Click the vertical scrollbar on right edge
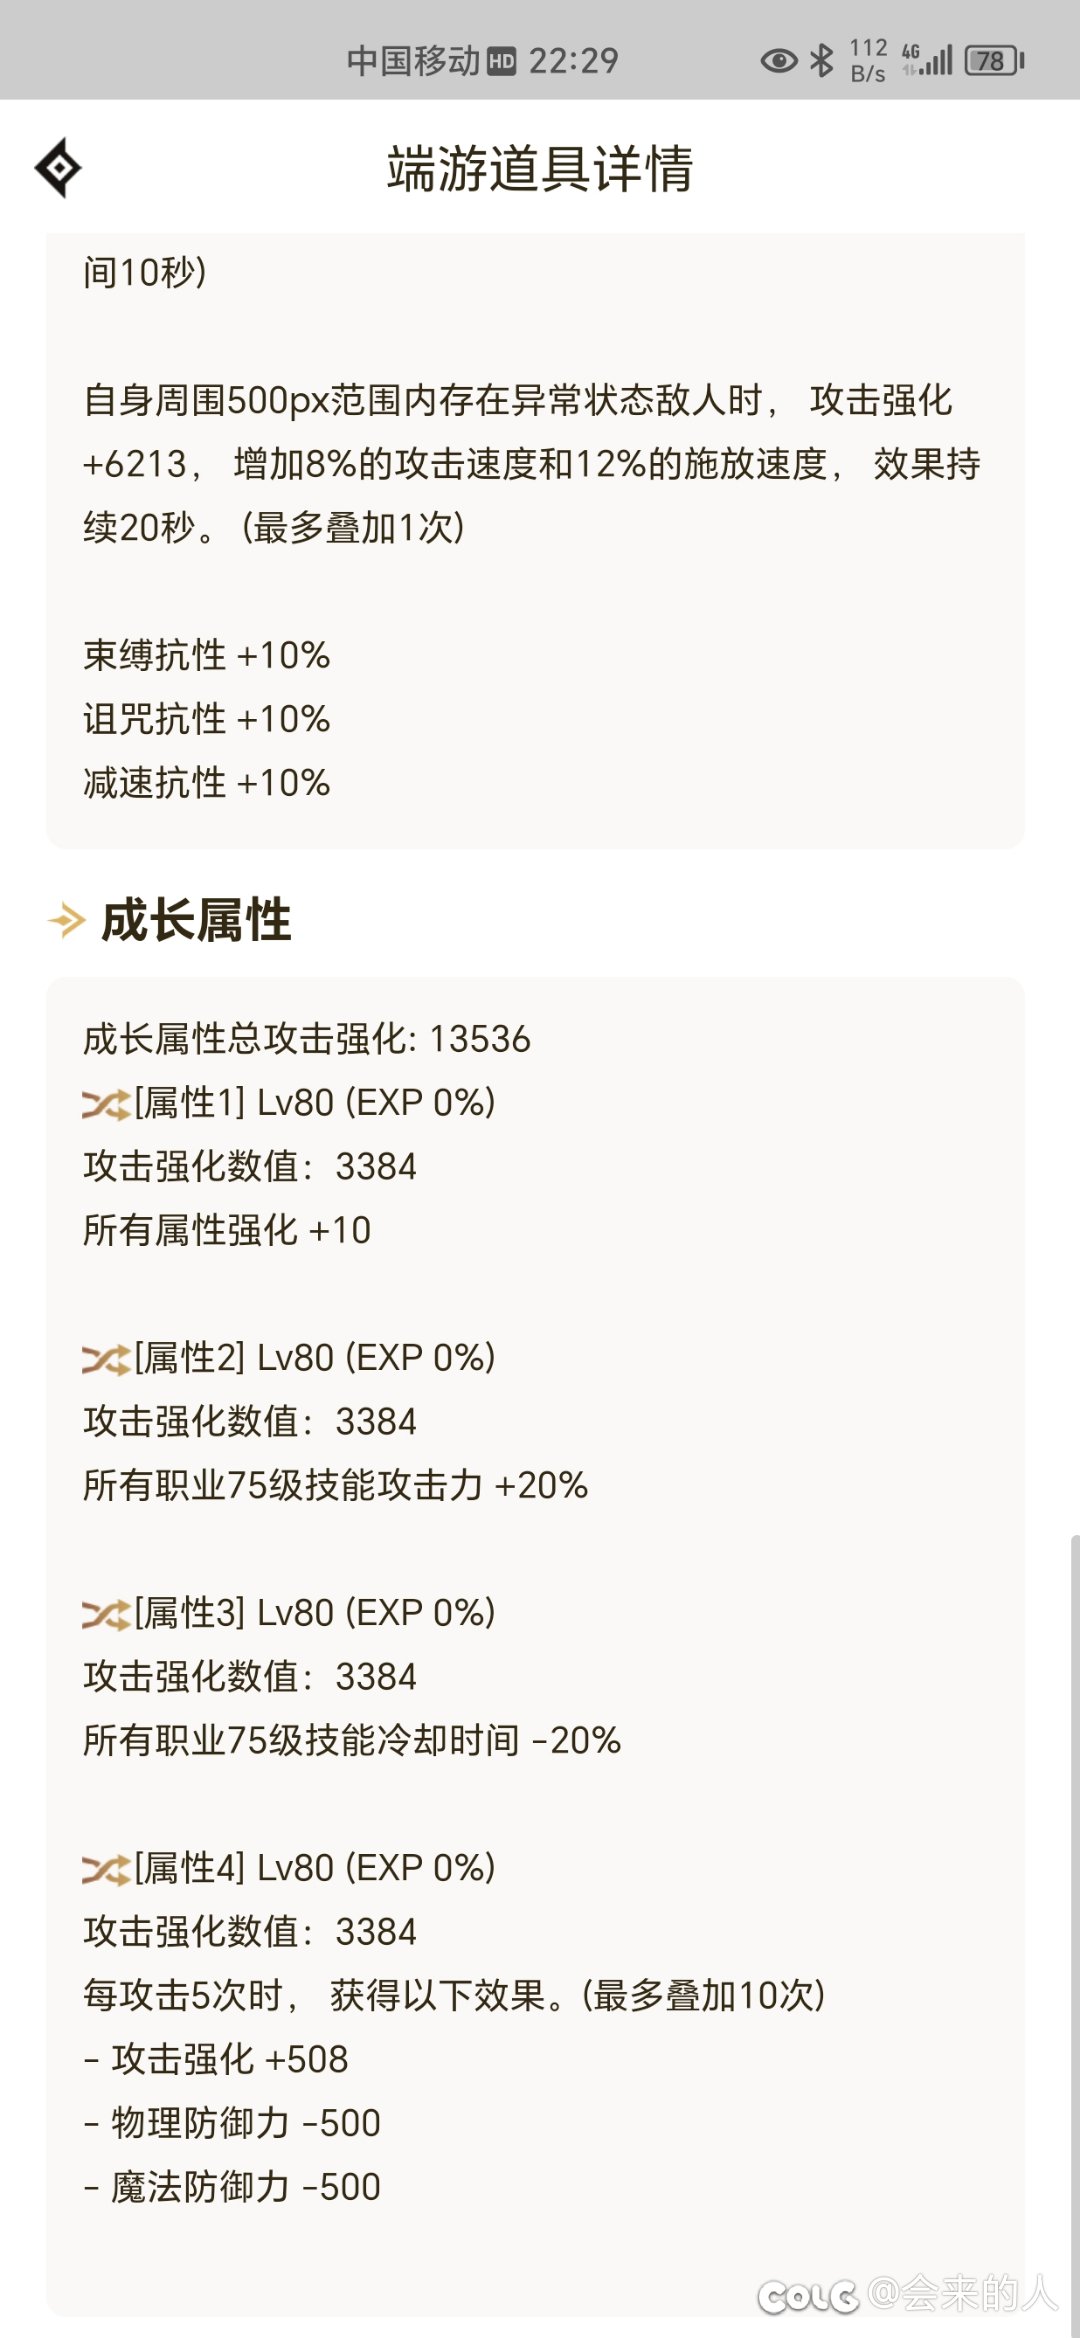This screenshot has width=1080, height=2338. pyautogui.click(x=1074, y=1930)
